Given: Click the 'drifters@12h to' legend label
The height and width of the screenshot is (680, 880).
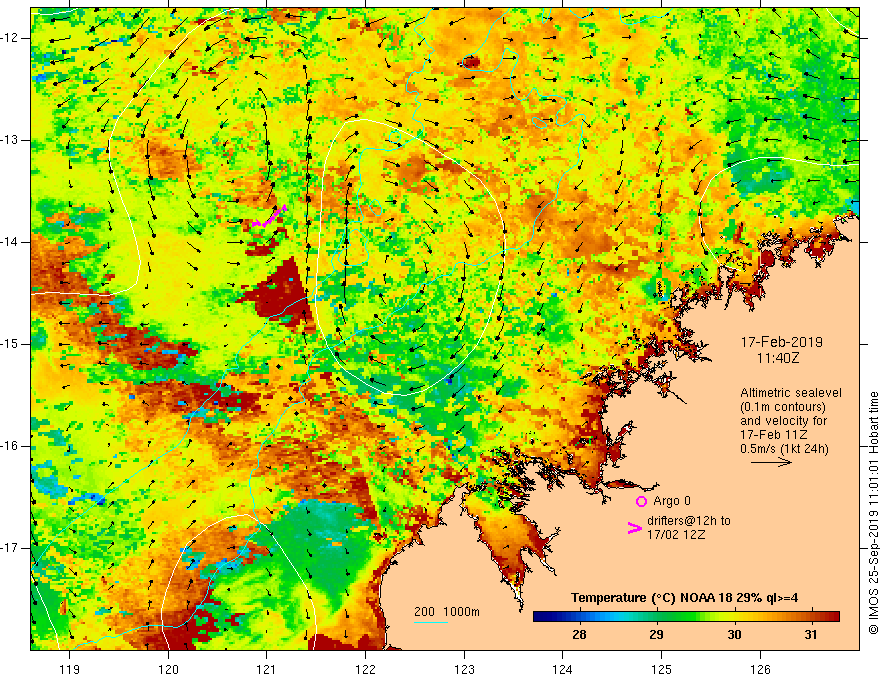Looking at the screenshot, I should [x=689, y=521].
